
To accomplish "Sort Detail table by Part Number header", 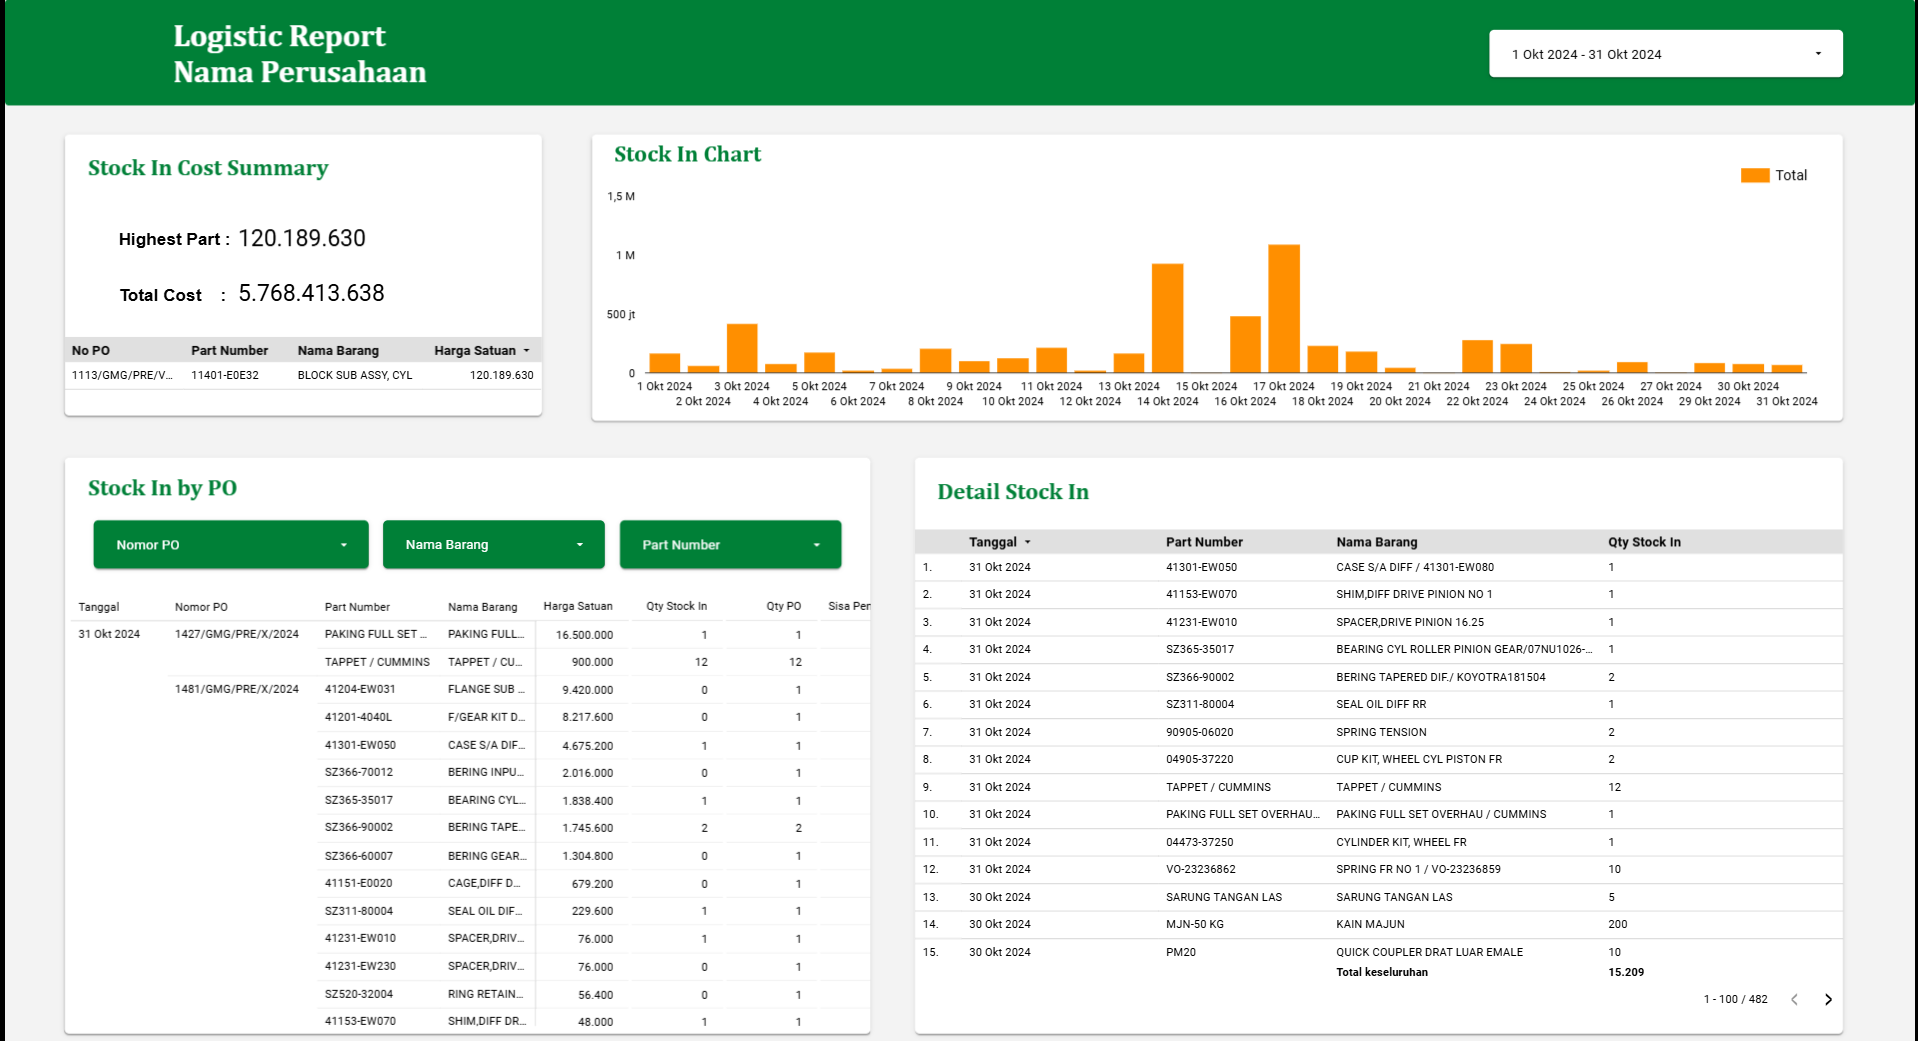I will (x=1204, y=542).
